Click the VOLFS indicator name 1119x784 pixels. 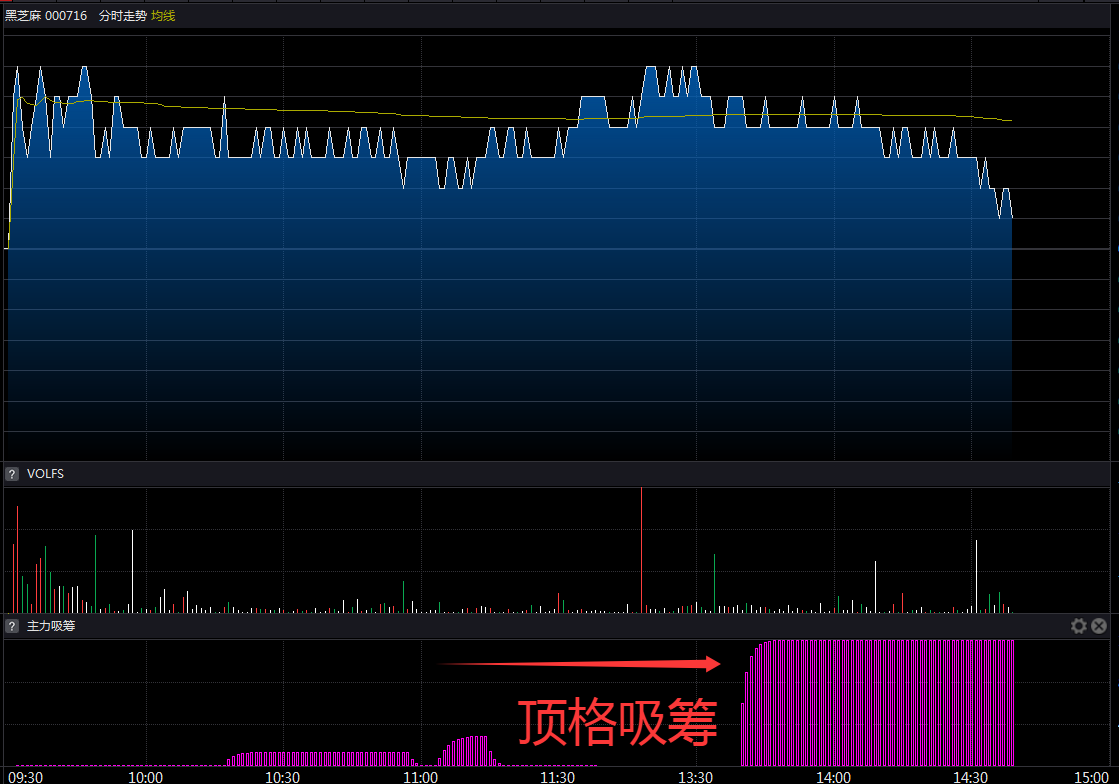[45, 474]
